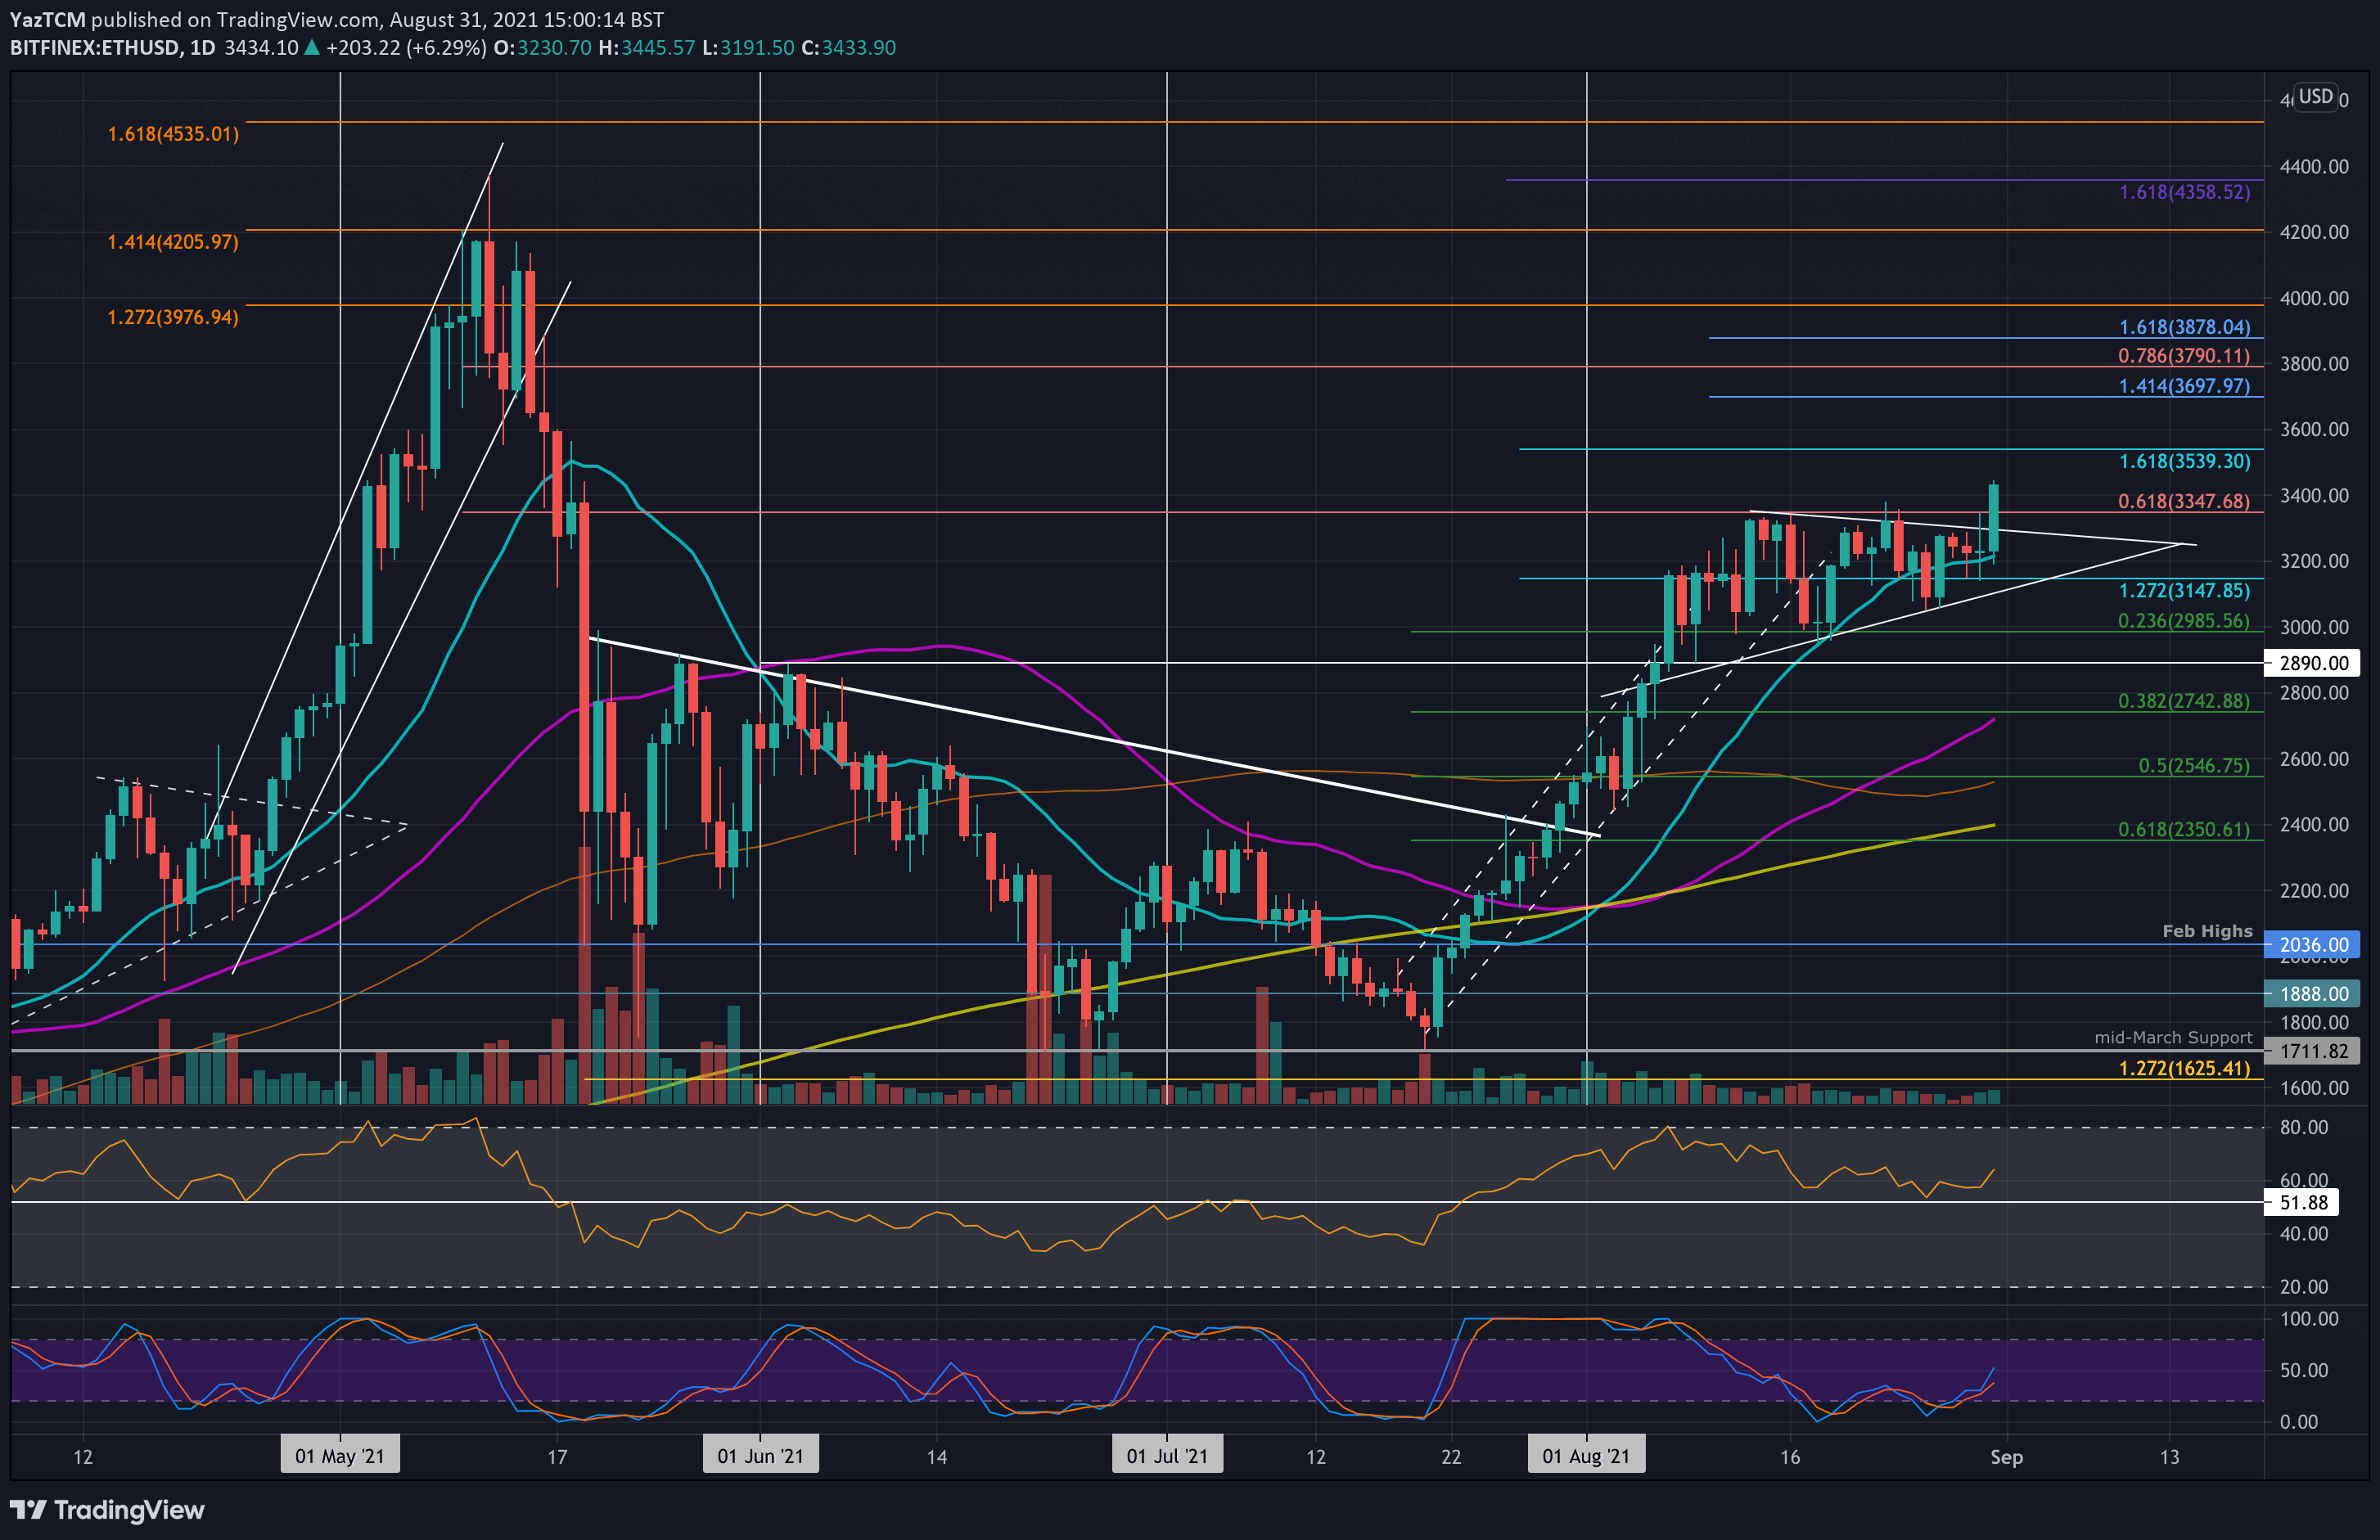Select the mid-March Support annotation text
This screenshot has width=2380, height=1540.
click(2173, 1038)
